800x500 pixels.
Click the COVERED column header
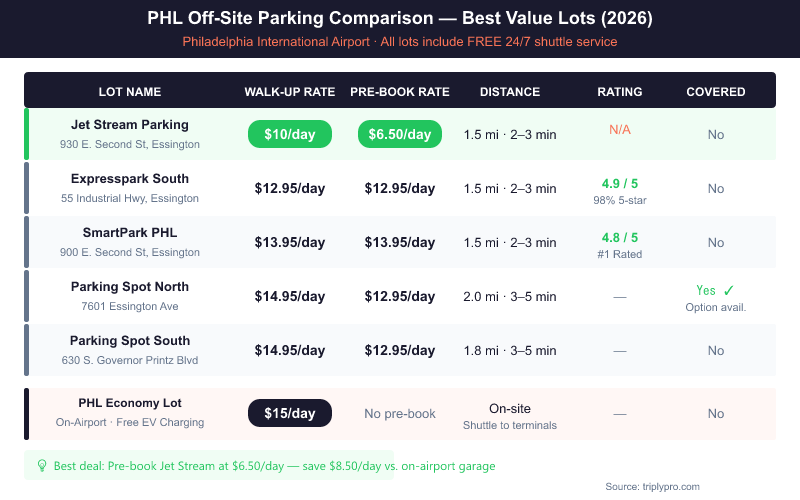click(x=716, y=92)
